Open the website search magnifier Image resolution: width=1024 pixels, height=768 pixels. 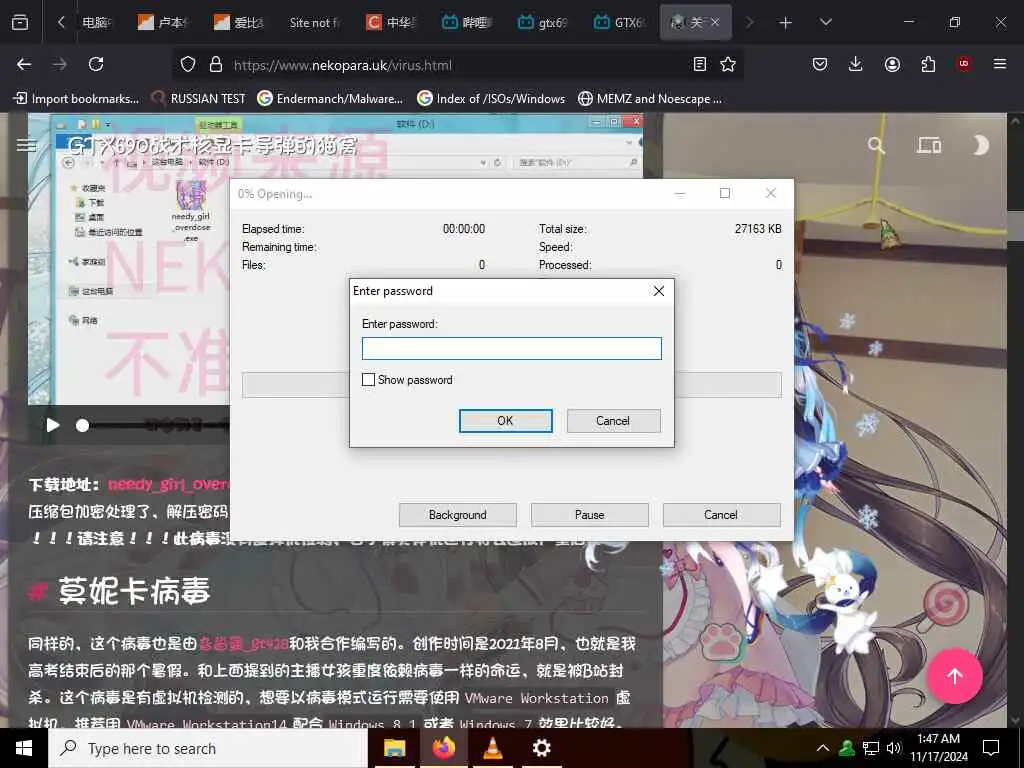(876, 145)
